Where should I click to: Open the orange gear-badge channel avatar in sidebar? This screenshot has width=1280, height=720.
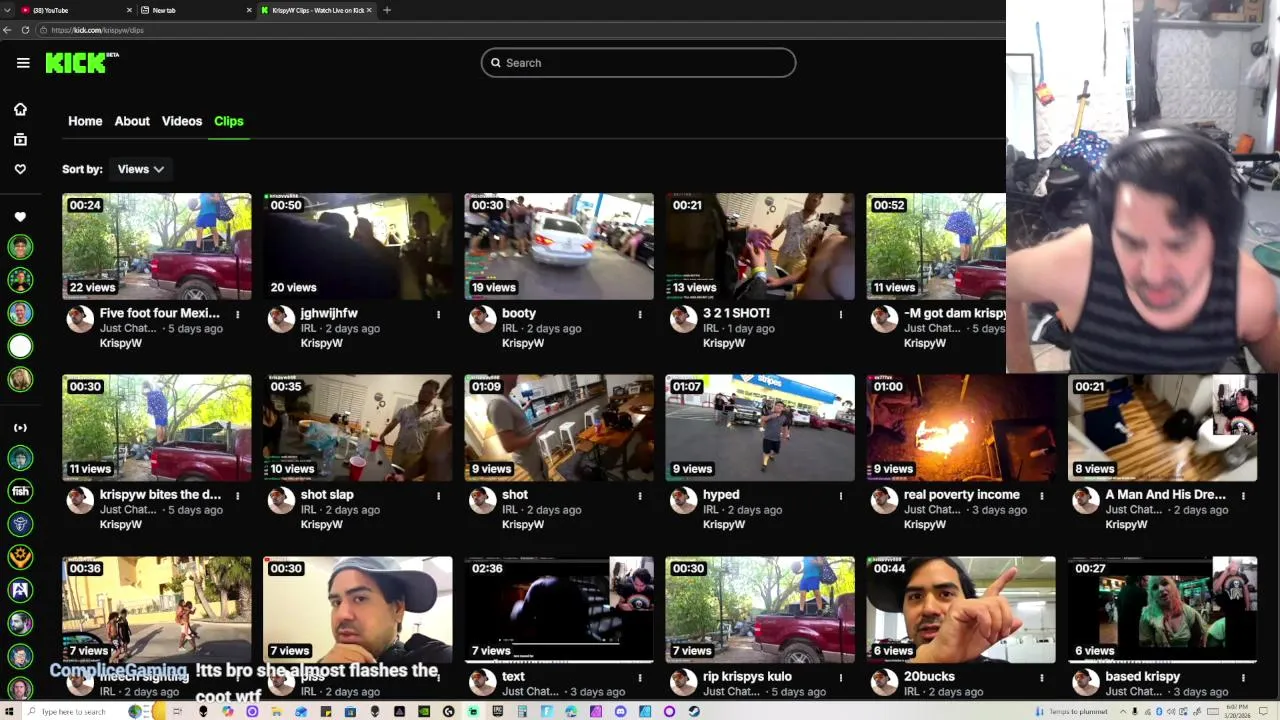click(20, 557)
